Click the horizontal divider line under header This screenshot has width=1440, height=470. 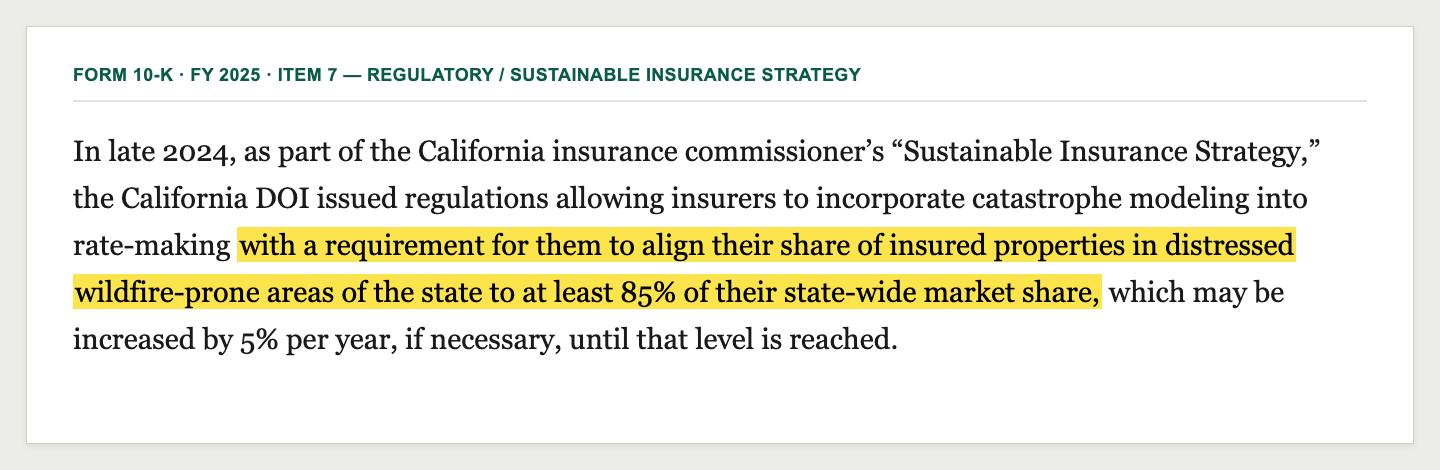720,101
